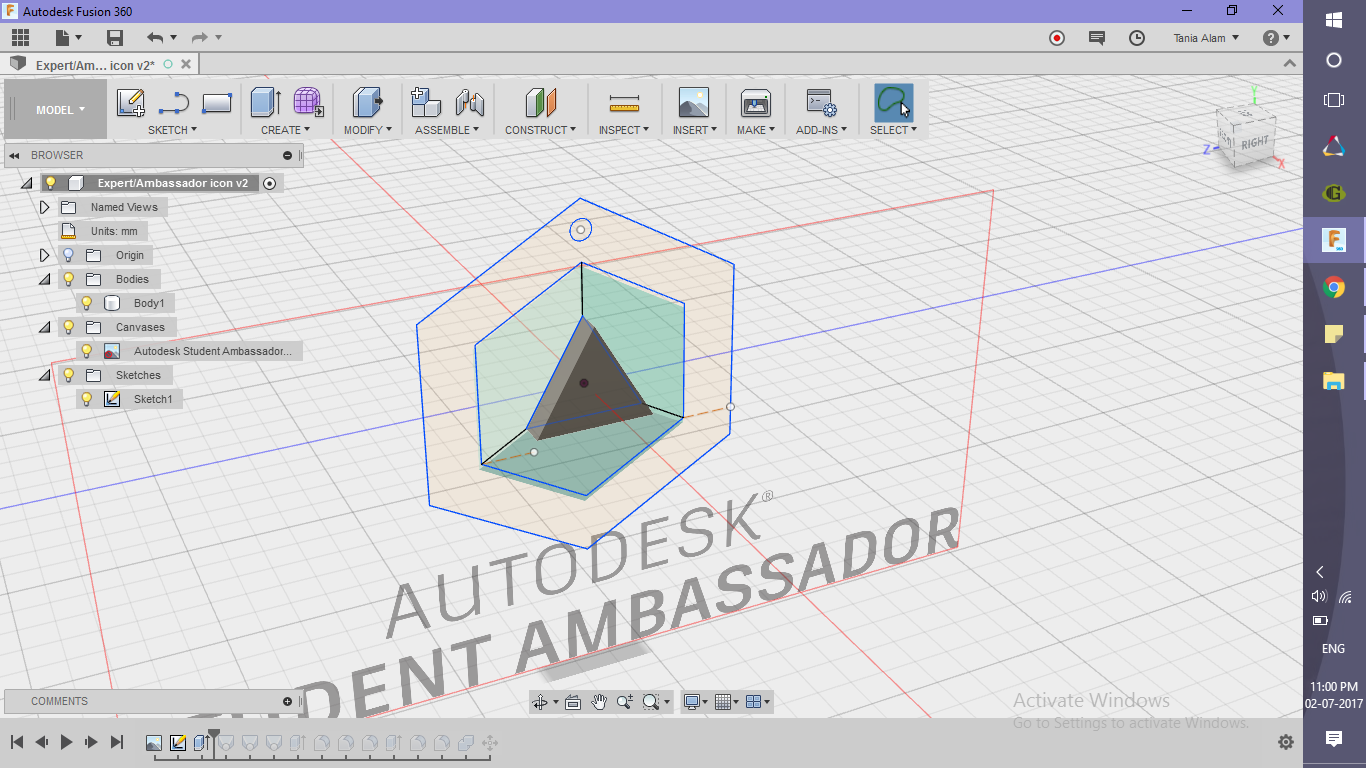Open the CREATE menu
This screenshot has height=768, width=1366.
click(x=286, y=130)
